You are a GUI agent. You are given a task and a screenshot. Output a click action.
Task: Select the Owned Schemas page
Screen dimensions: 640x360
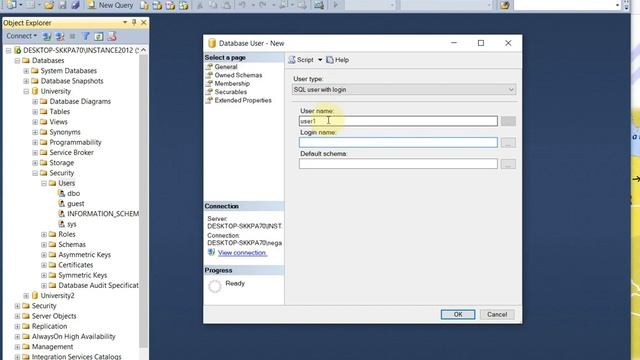click(x=238, y=75)
